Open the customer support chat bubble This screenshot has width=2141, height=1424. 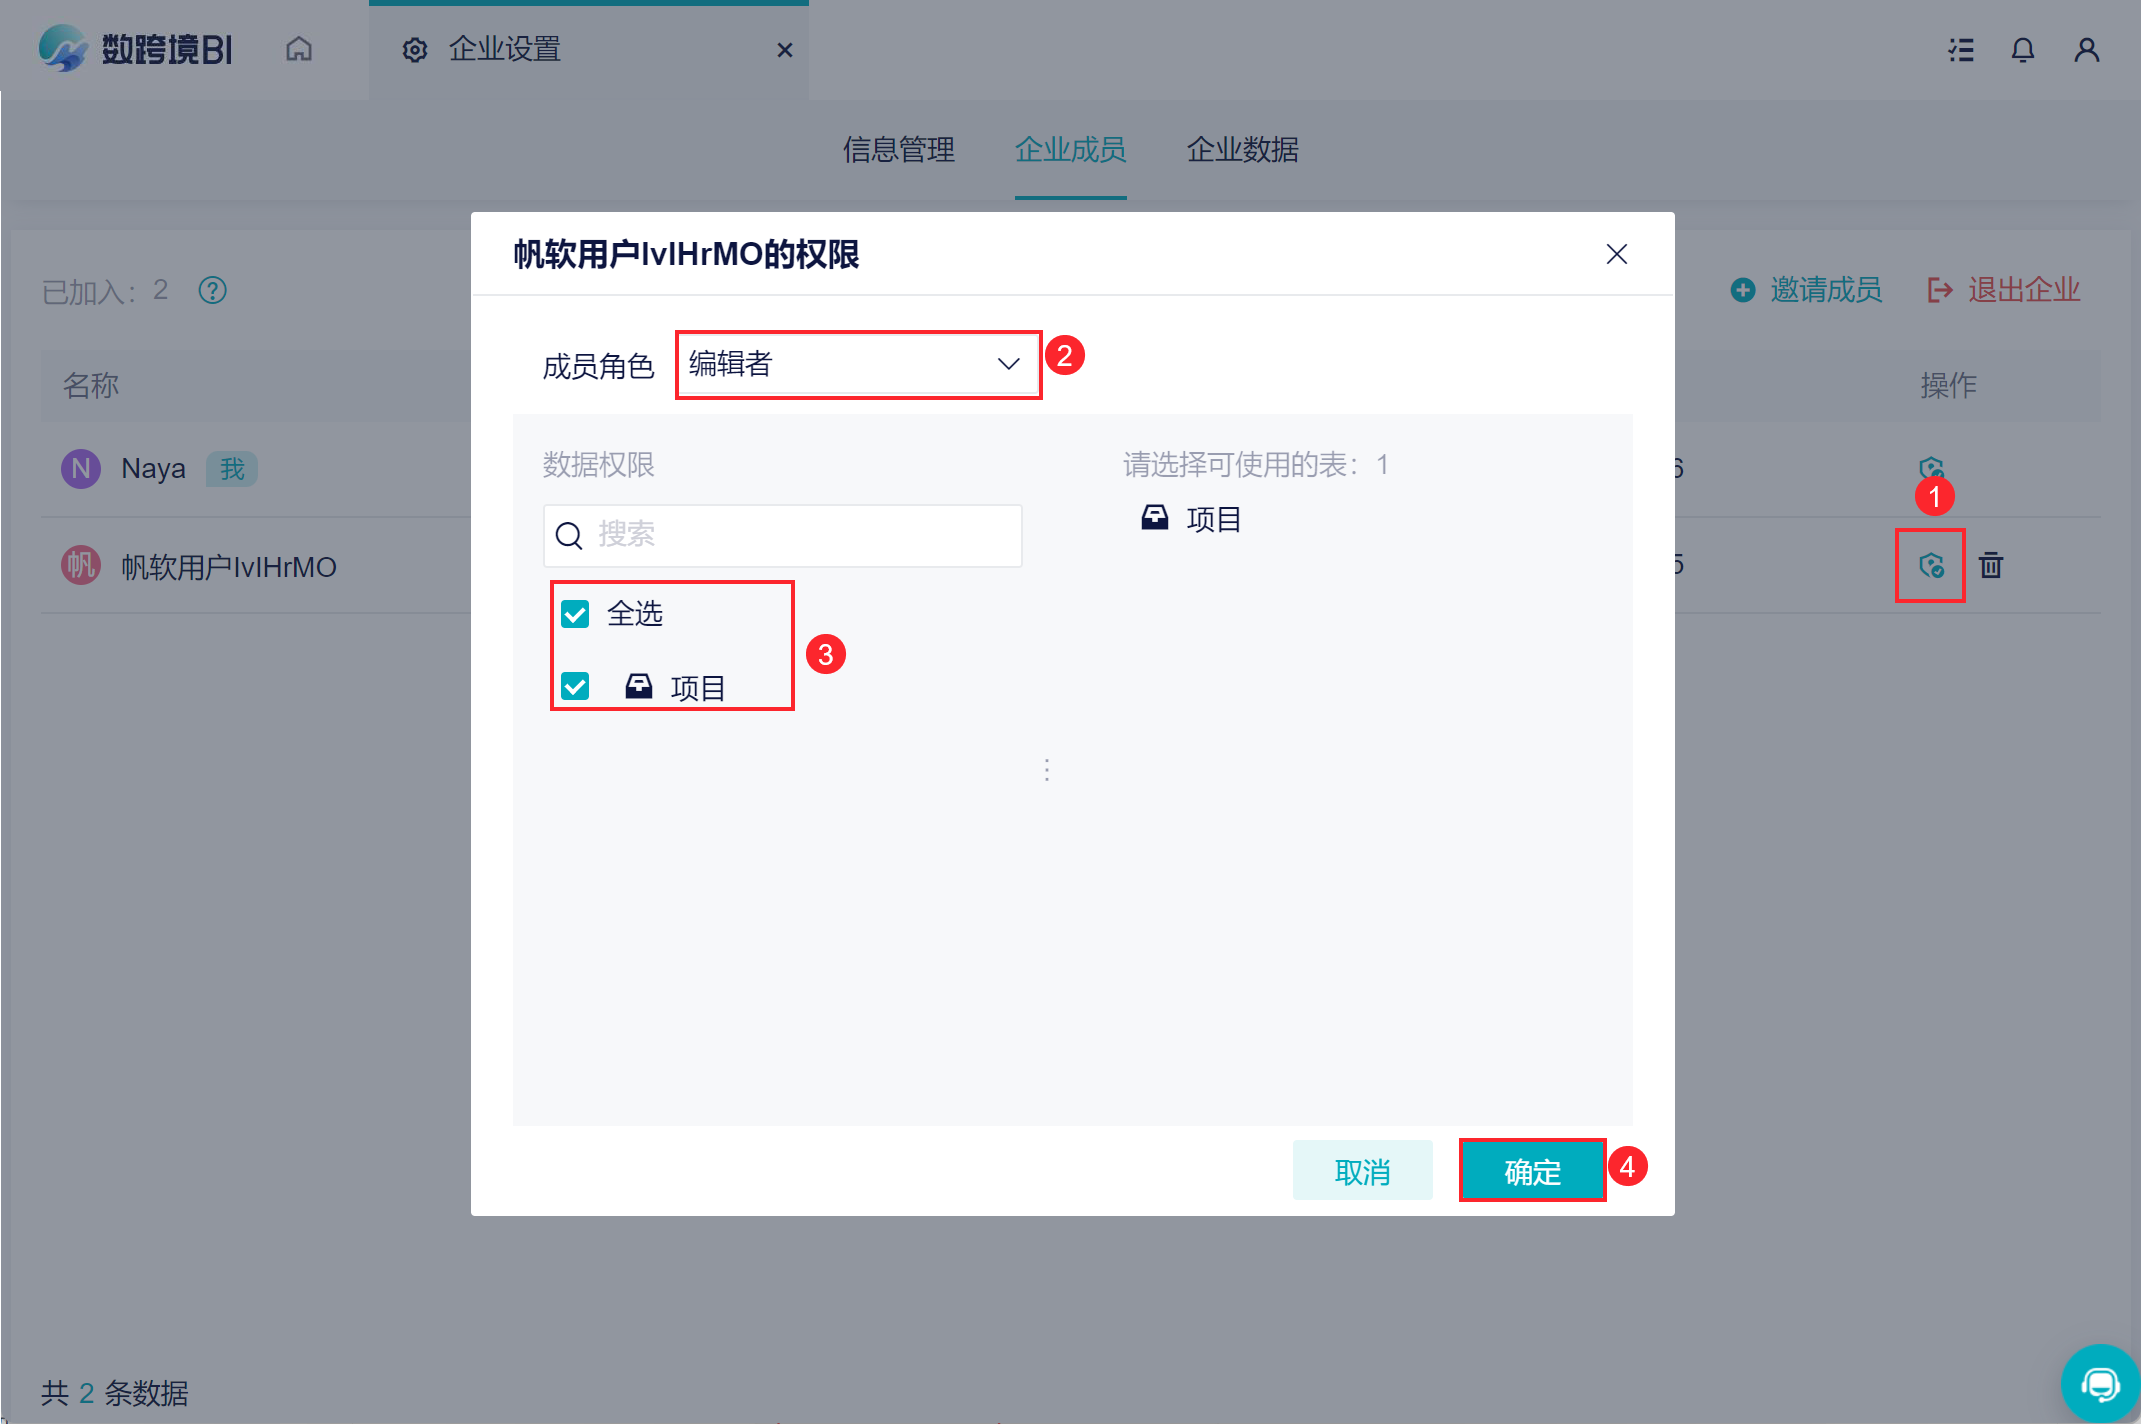pyautogui.click(x=2099, y=1384)
